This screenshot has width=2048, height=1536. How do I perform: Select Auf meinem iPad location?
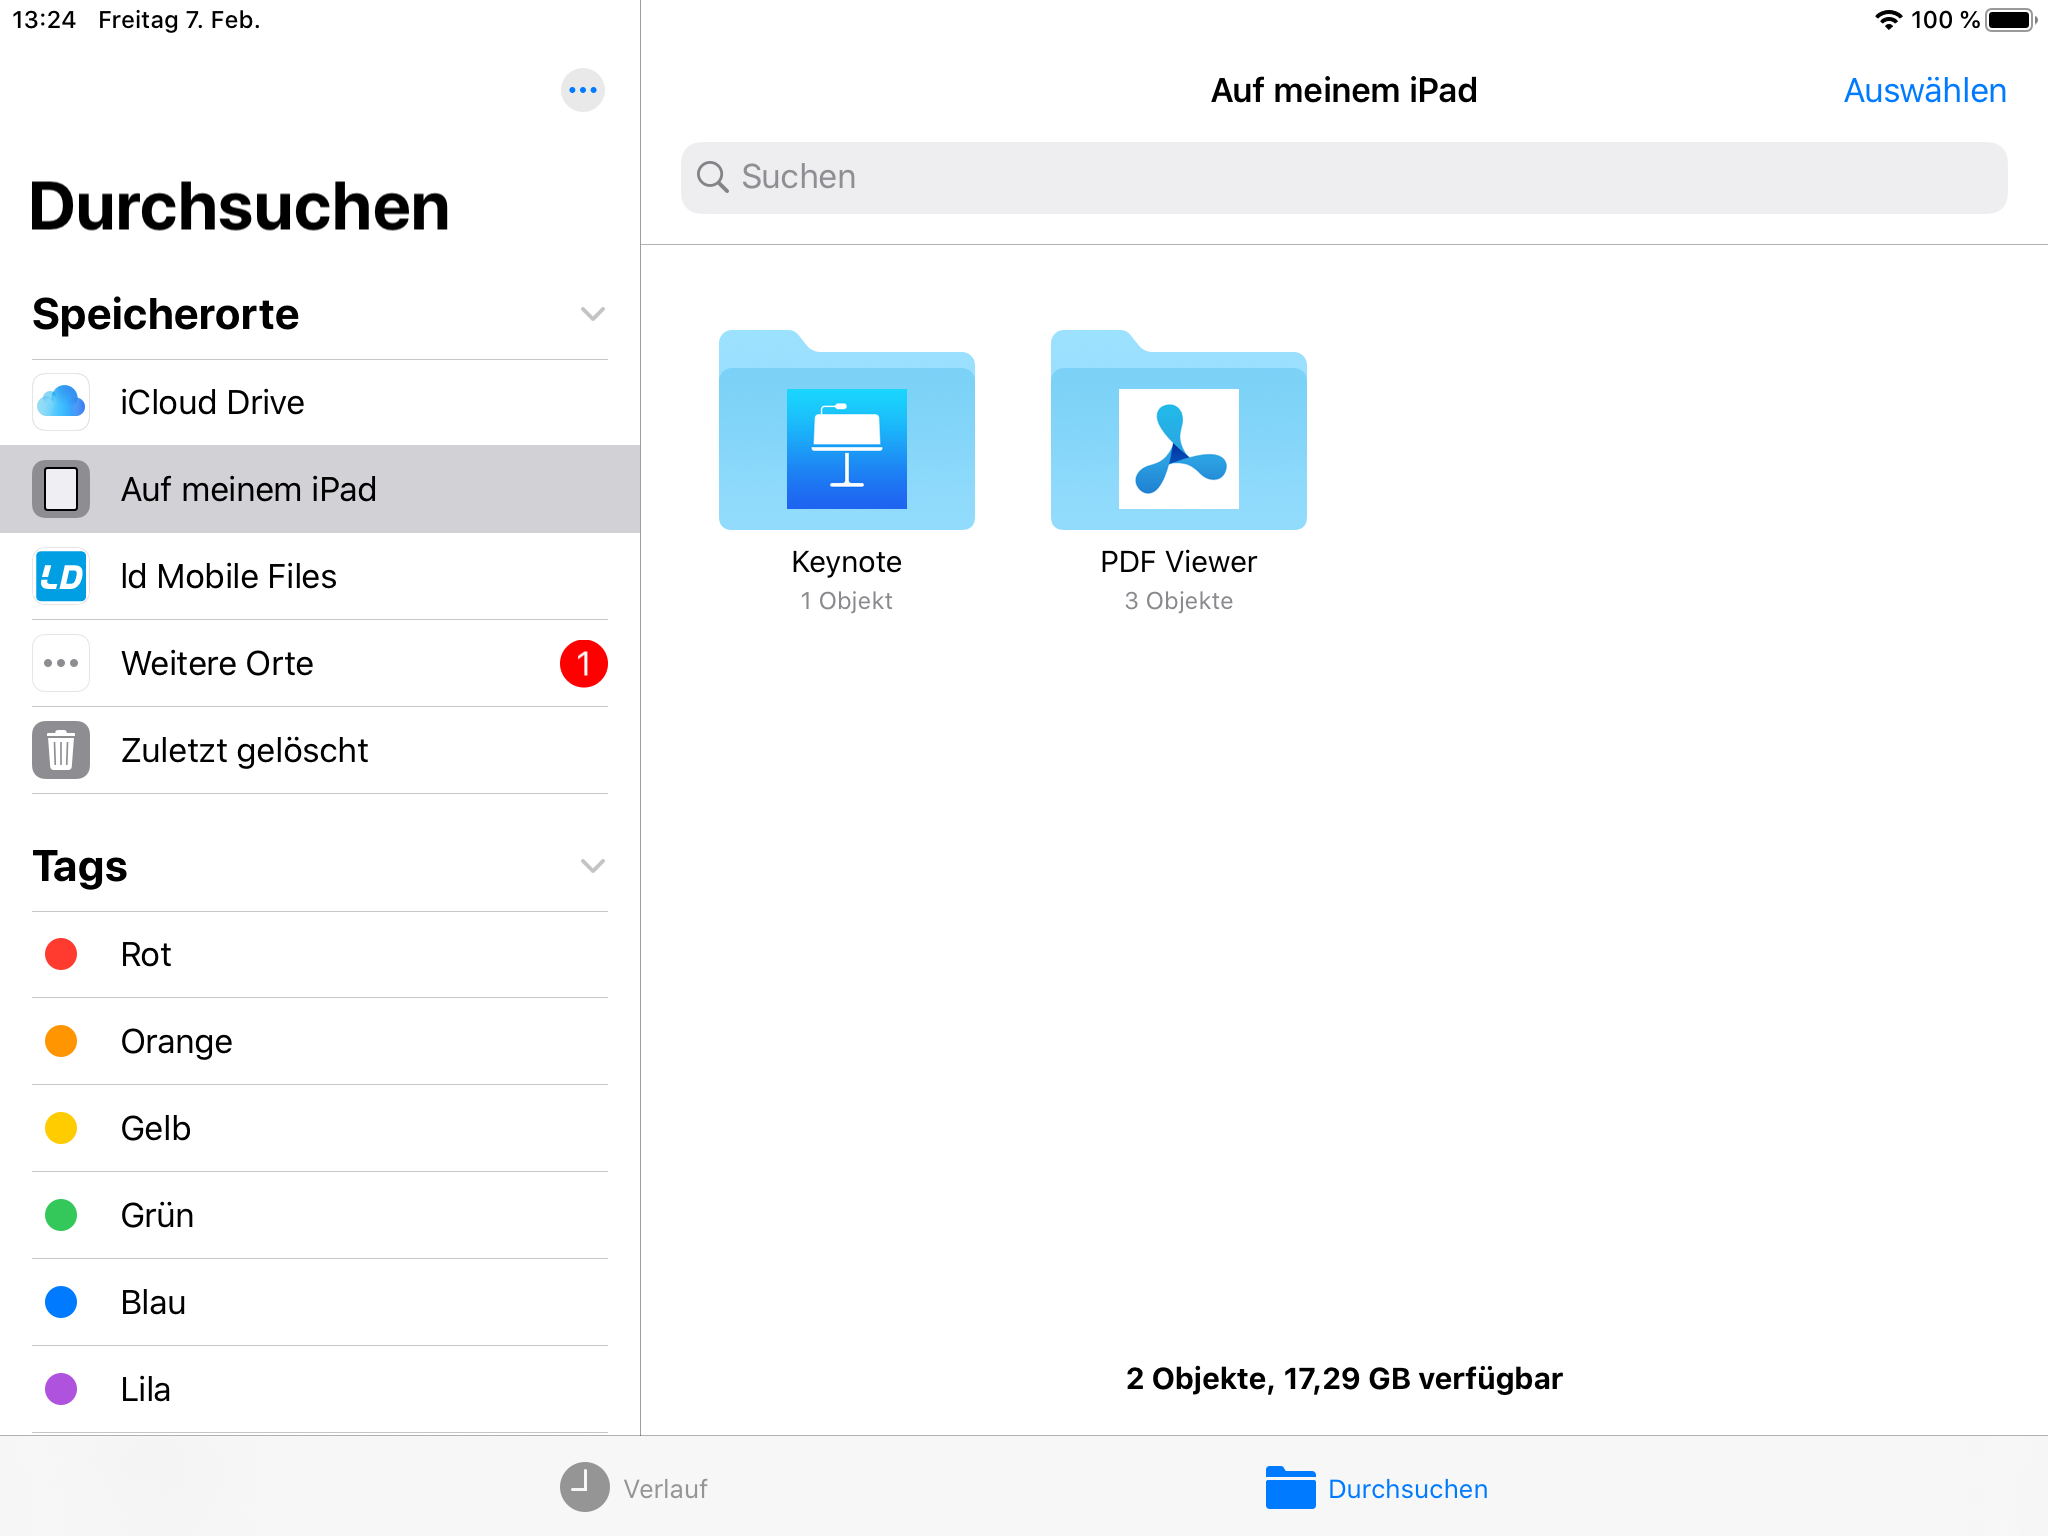[320, 489]
